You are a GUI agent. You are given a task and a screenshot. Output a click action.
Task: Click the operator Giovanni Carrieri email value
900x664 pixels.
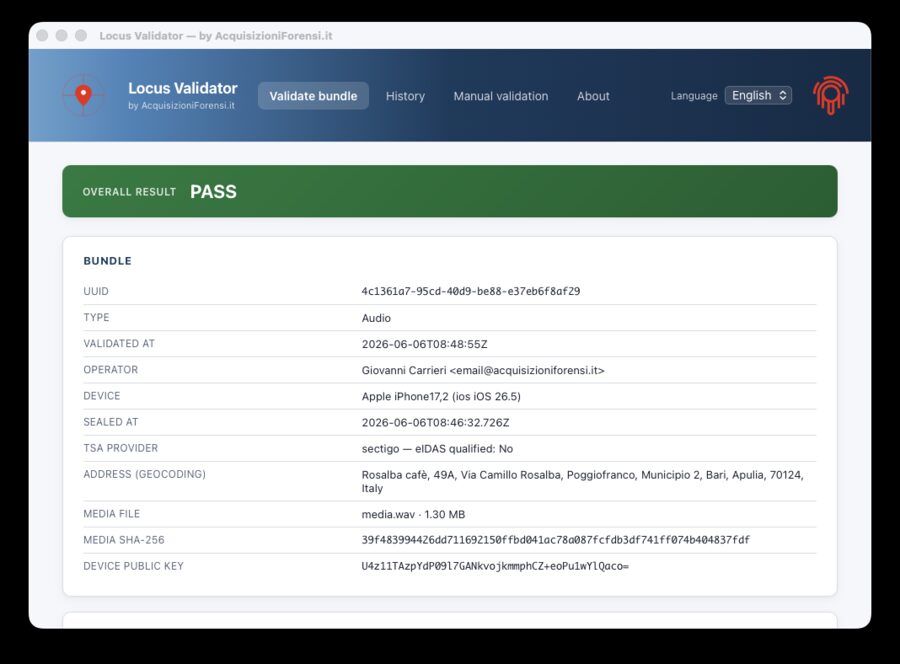(483, 370)
